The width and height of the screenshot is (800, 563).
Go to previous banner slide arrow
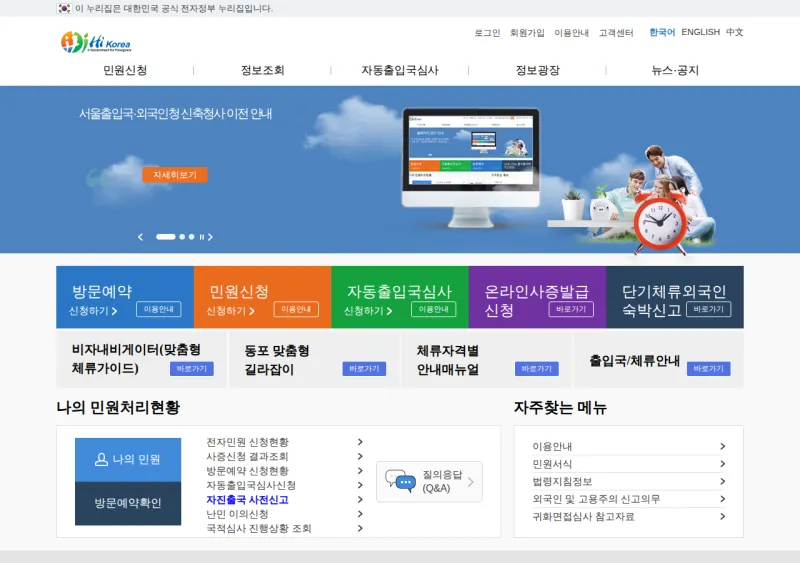[x=140, y=237]
